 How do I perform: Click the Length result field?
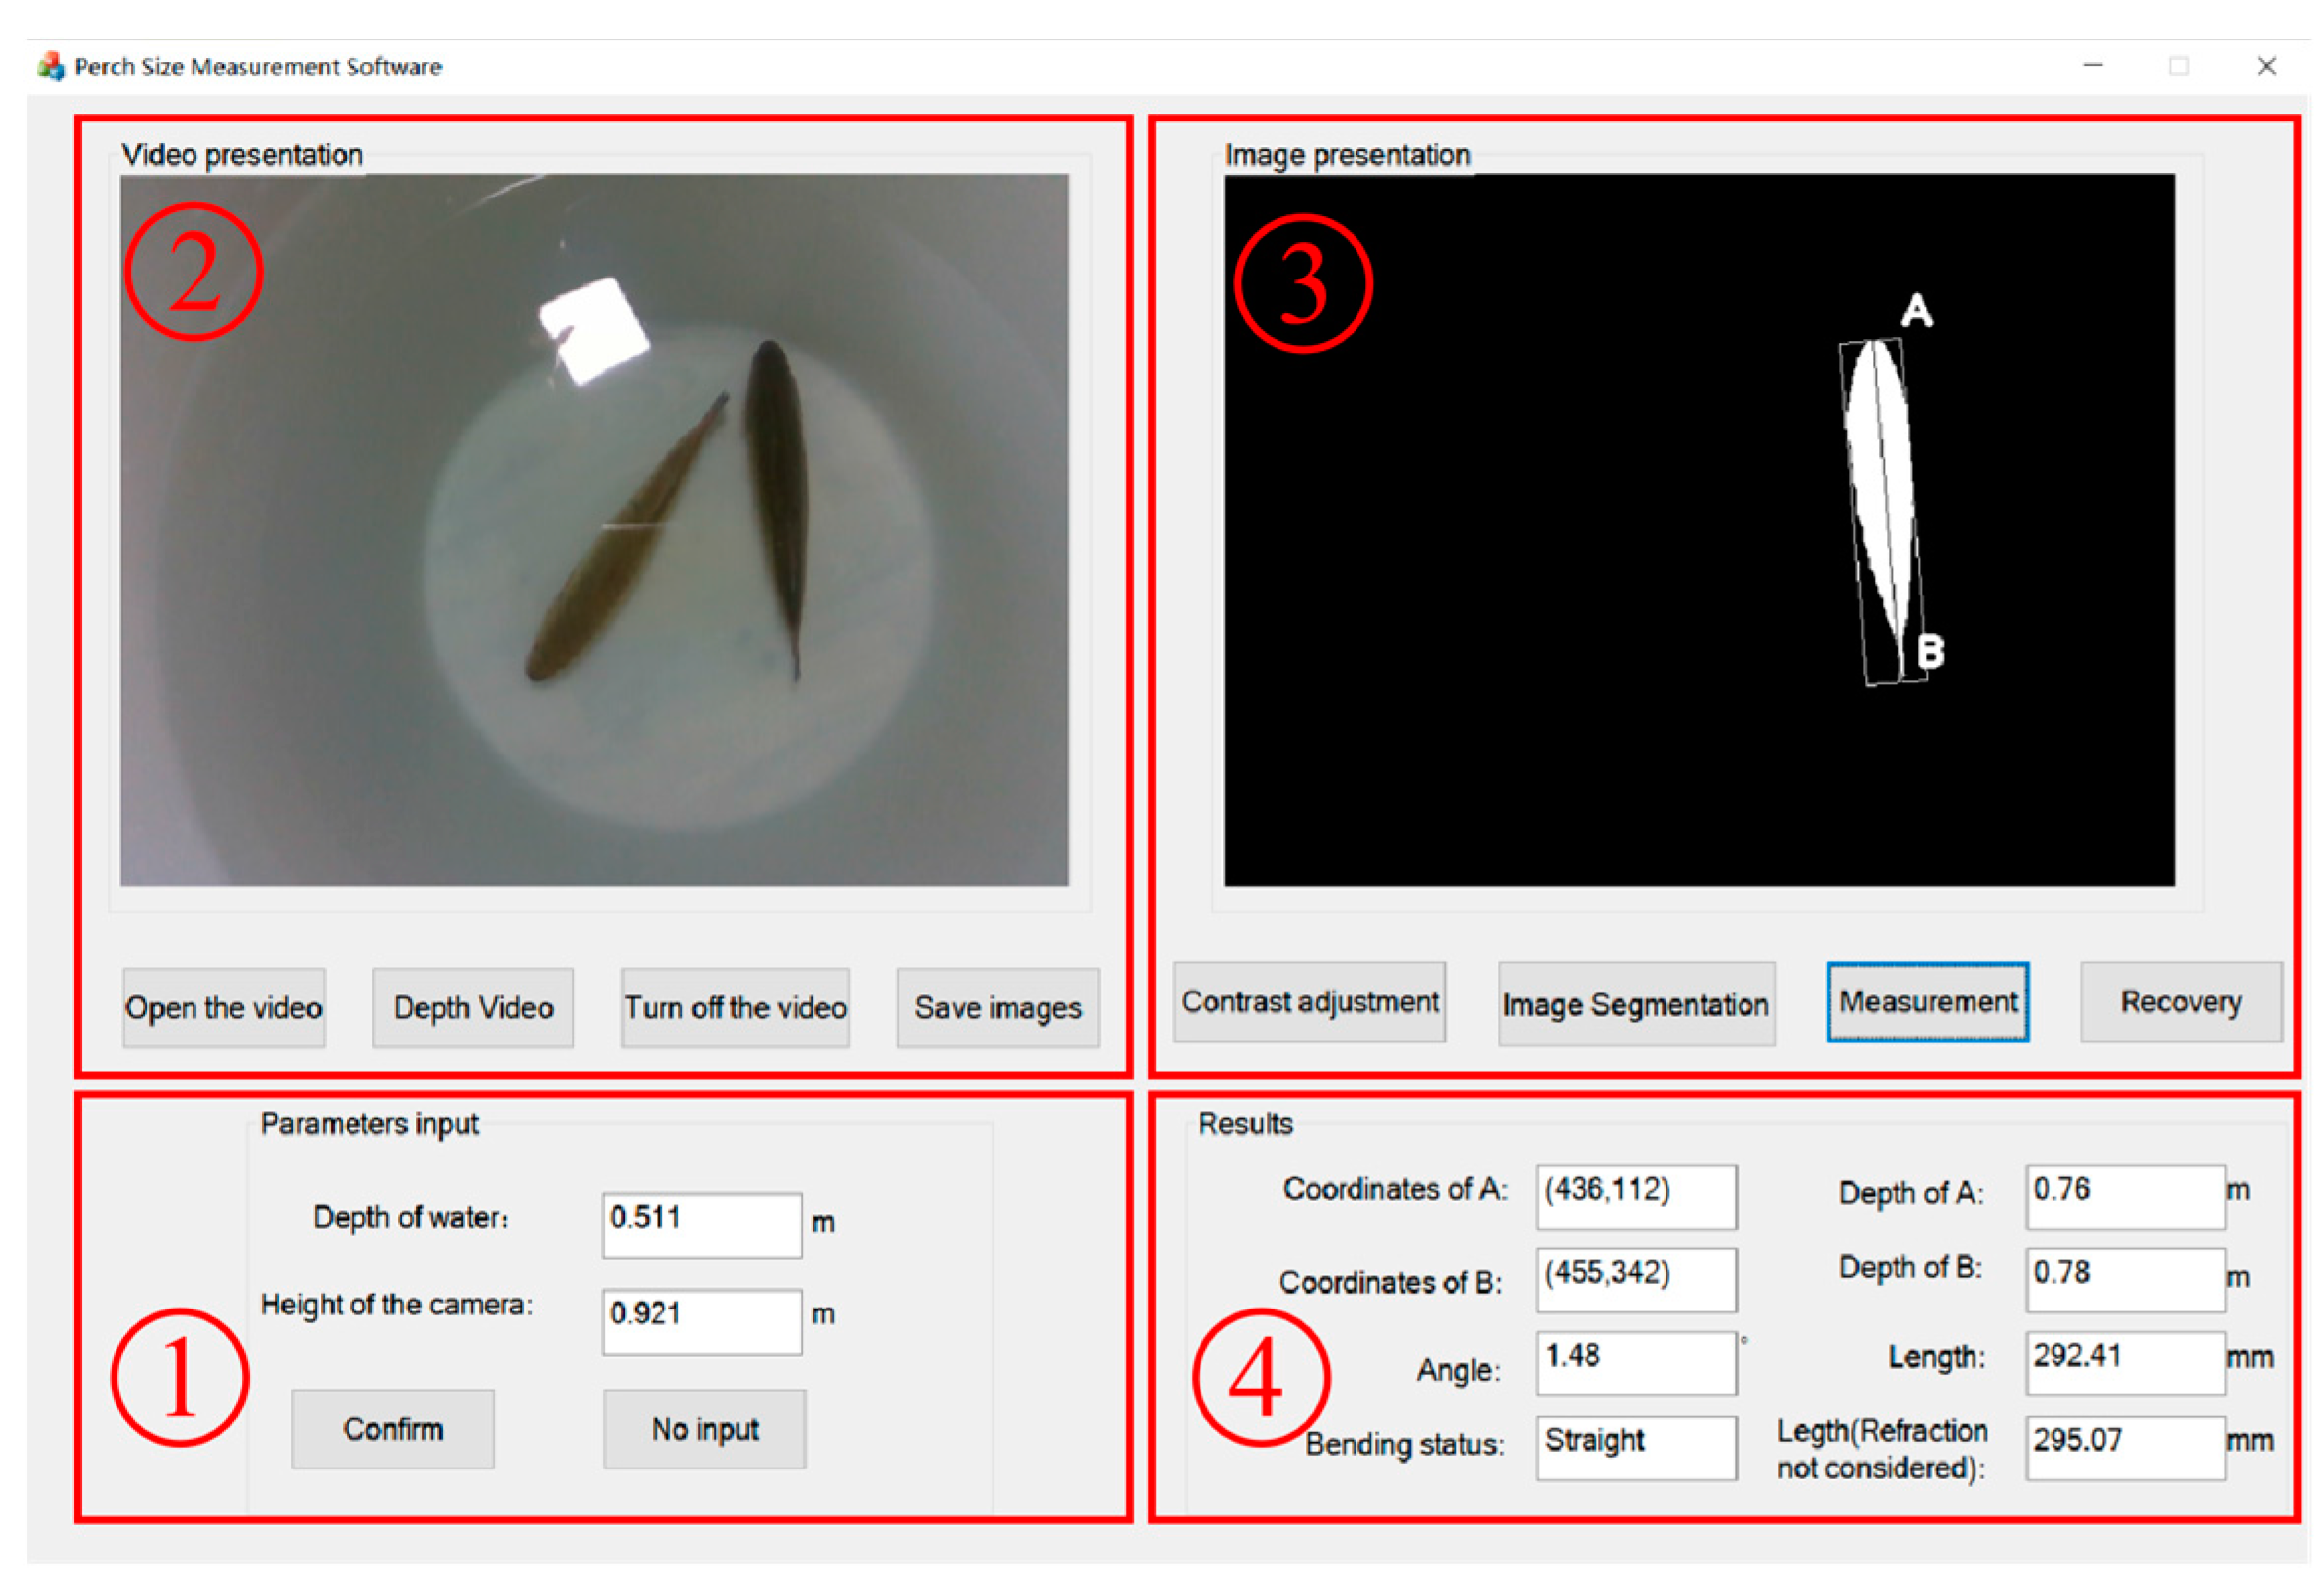click(2124, 1362)
